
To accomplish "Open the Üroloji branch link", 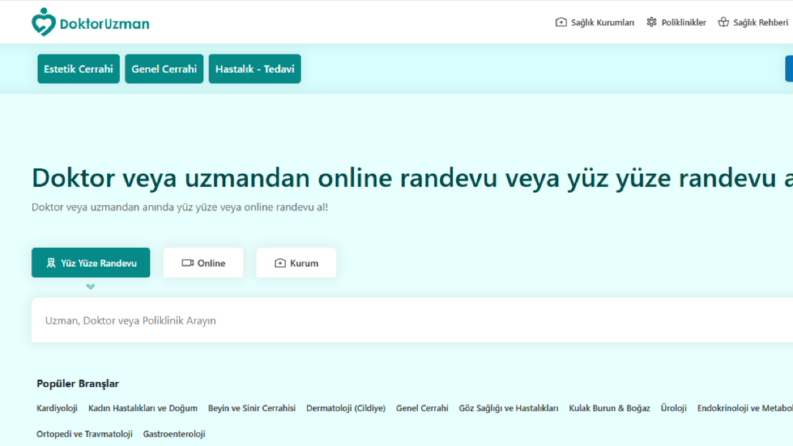I will pyautogui.click(x=673, y=408).
